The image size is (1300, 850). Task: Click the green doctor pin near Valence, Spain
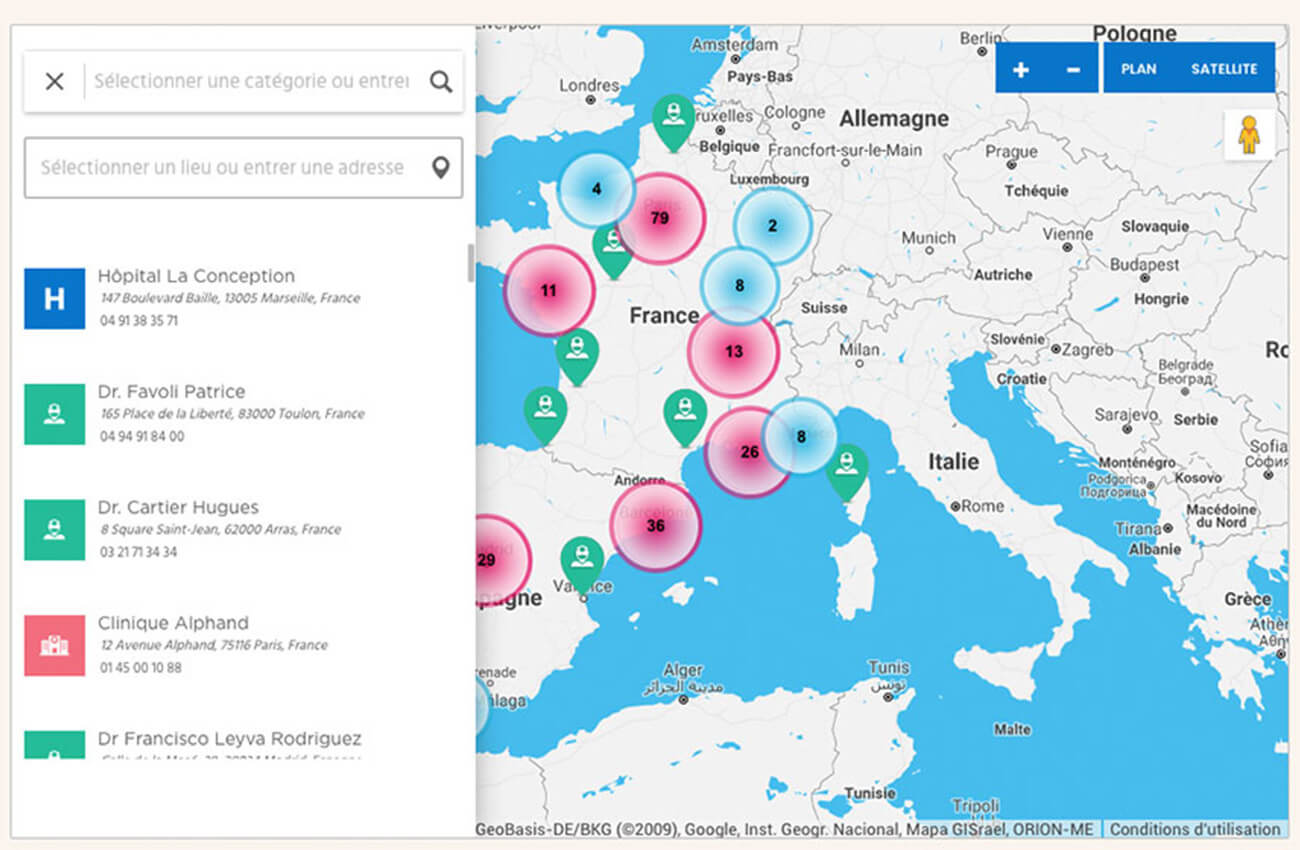pyautogui.click(x=582, y=563)
